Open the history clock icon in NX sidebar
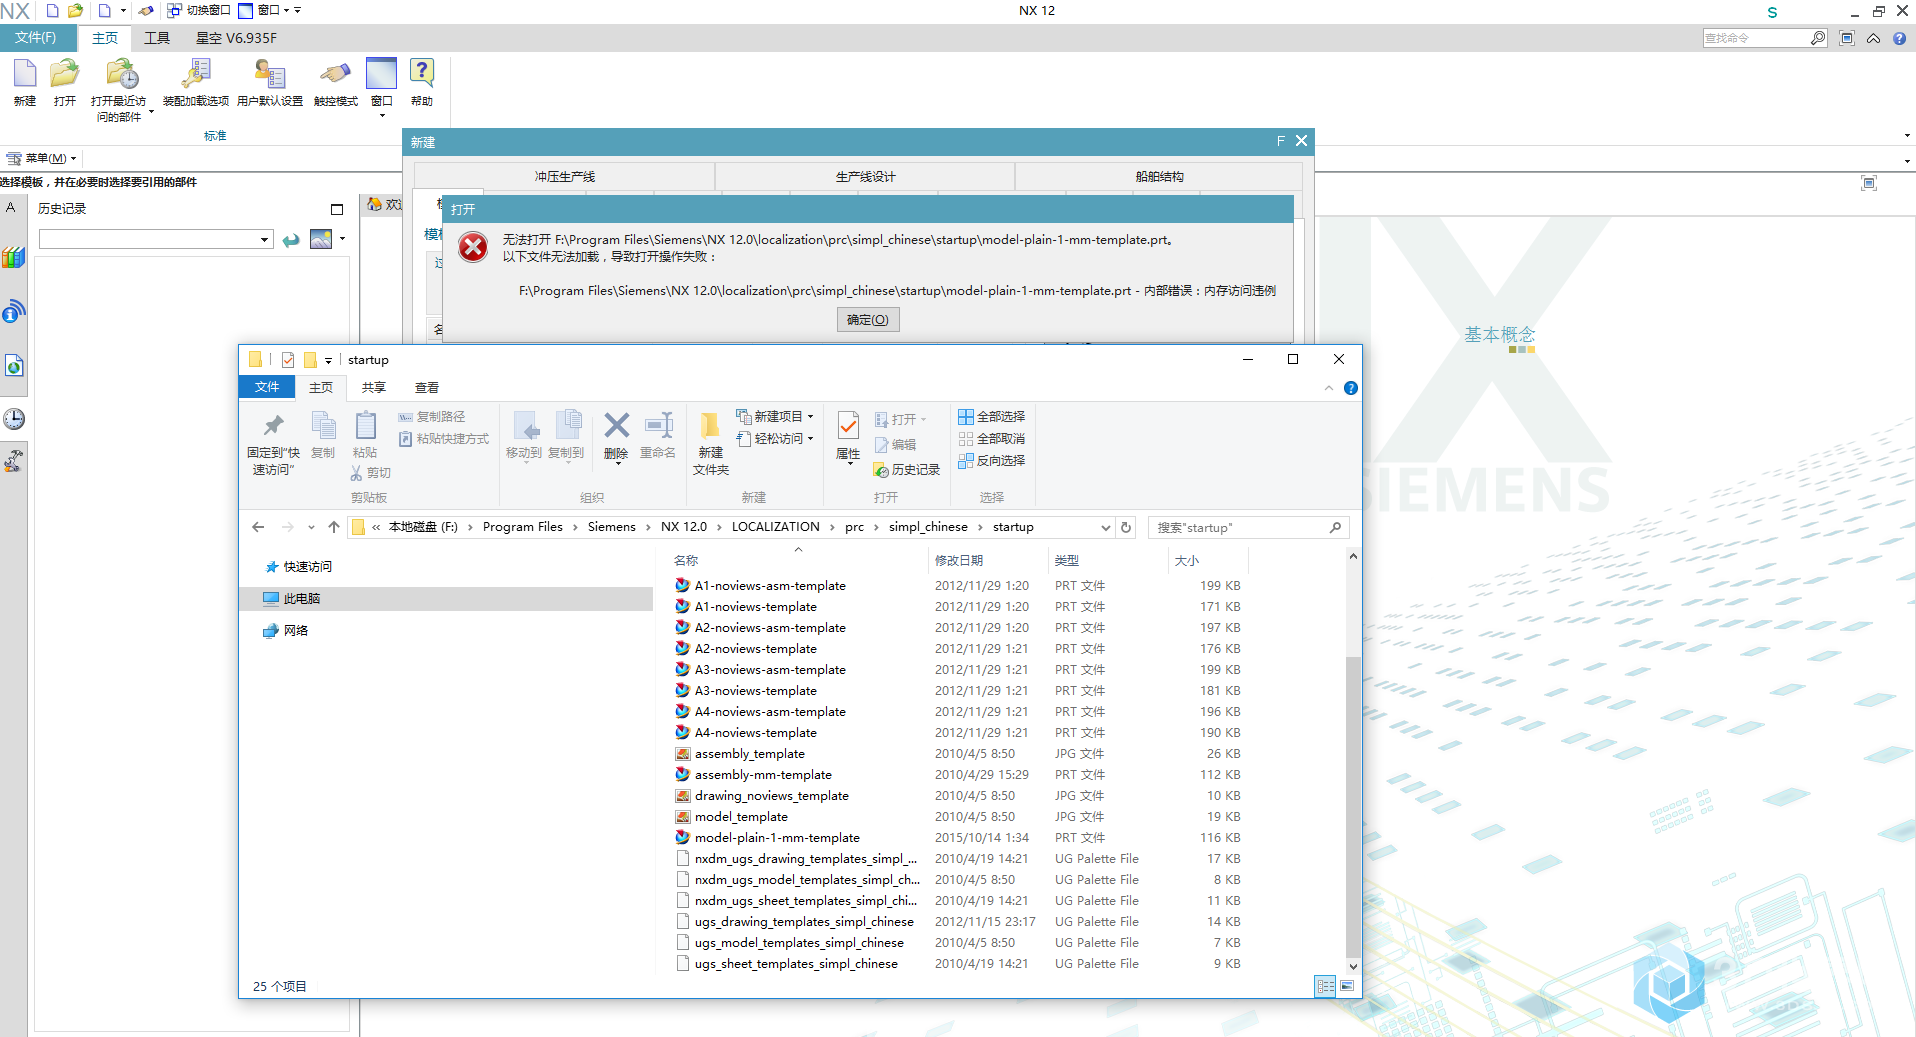The width and height of the screenshot is (1916, 1037). [x=14, y=419]
